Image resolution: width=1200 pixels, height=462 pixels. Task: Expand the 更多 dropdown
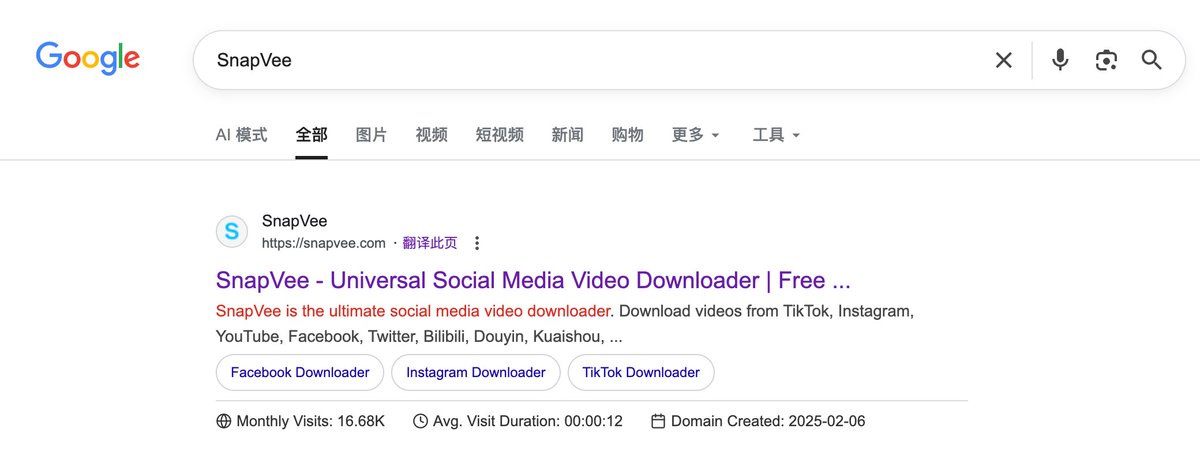696,134
